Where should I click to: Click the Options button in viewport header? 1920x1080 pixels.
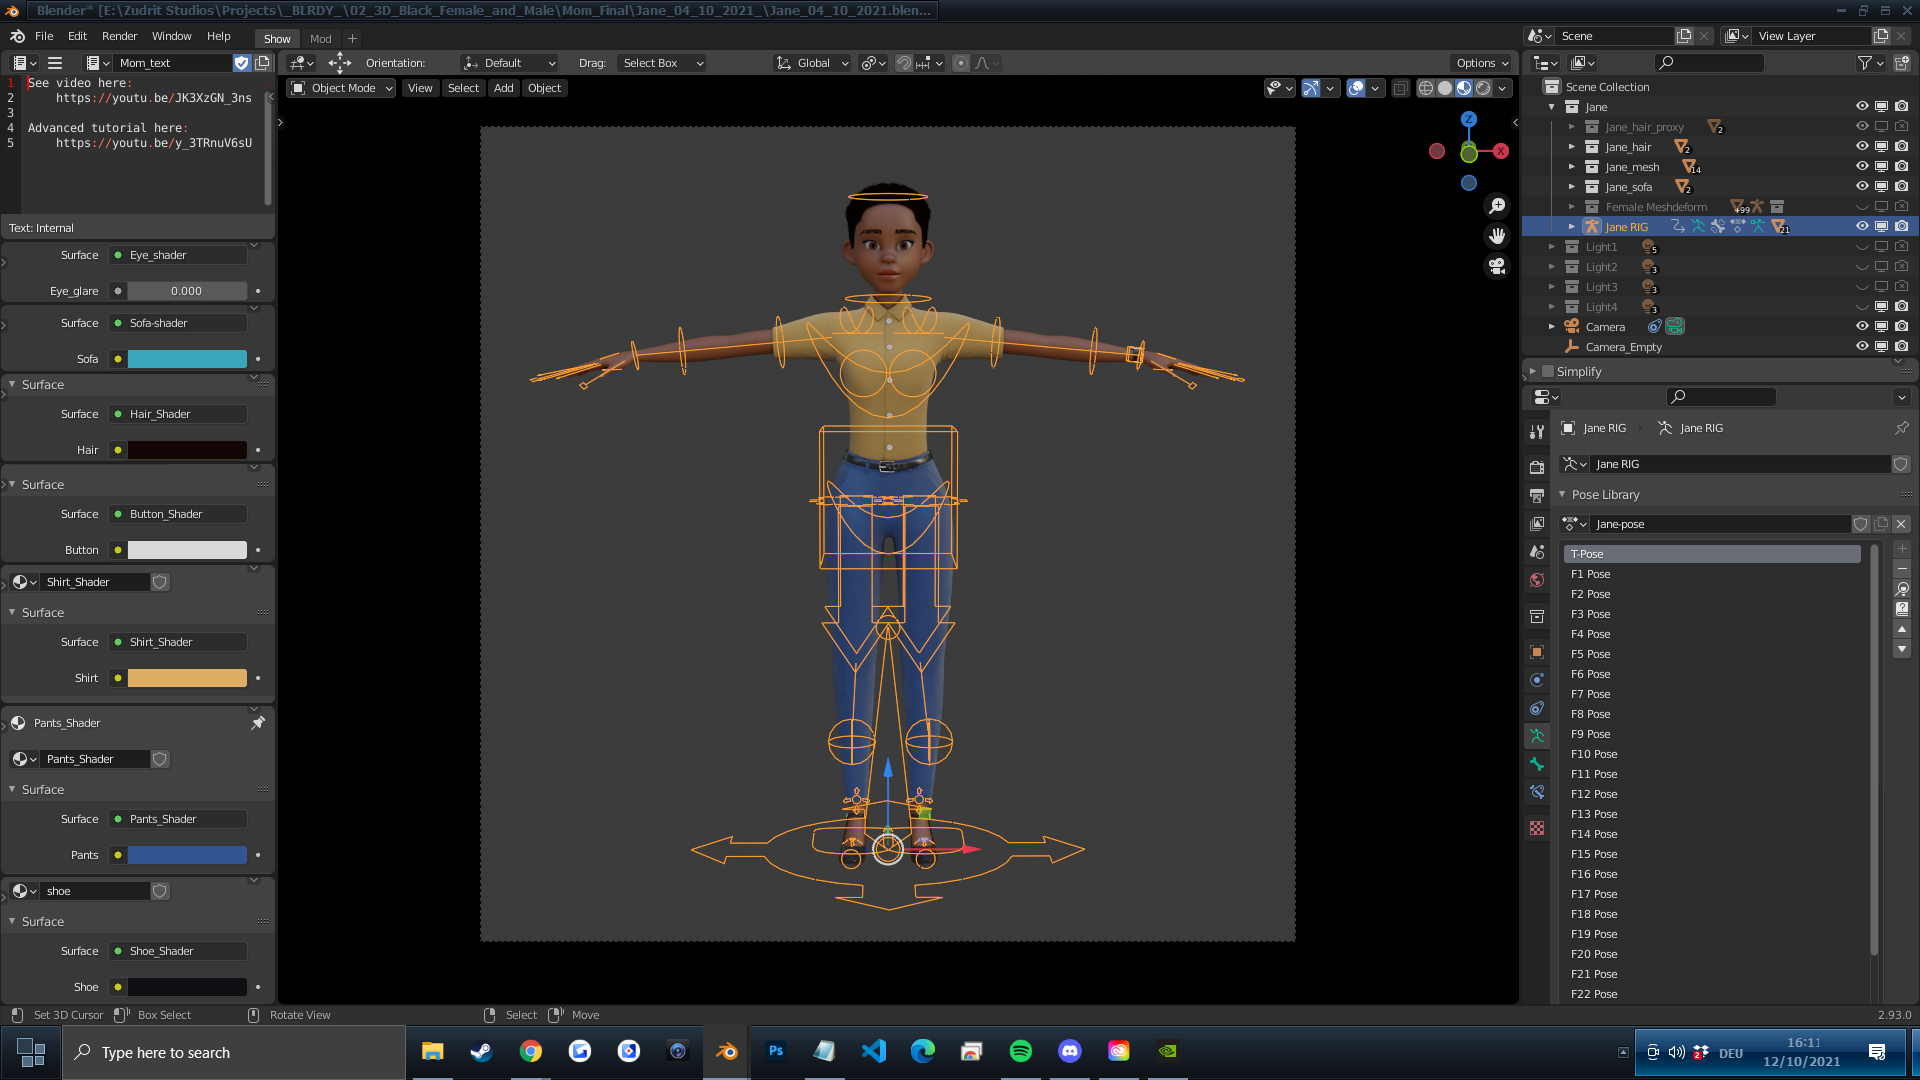[1481, 63]
